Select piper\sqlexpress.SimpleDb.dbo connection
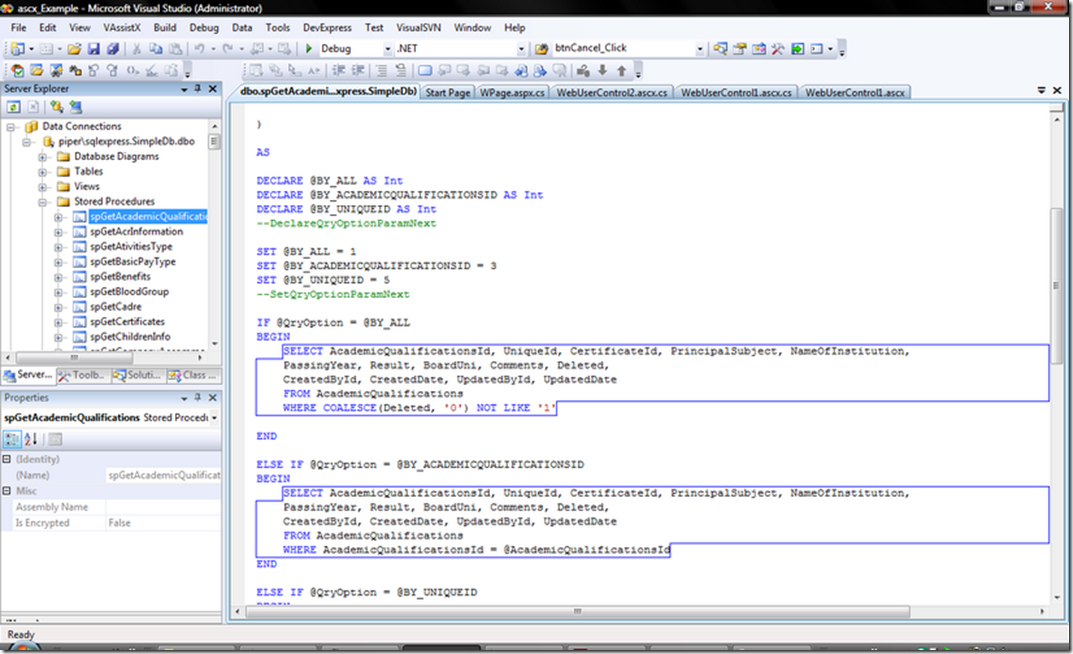 coord(127,142)
